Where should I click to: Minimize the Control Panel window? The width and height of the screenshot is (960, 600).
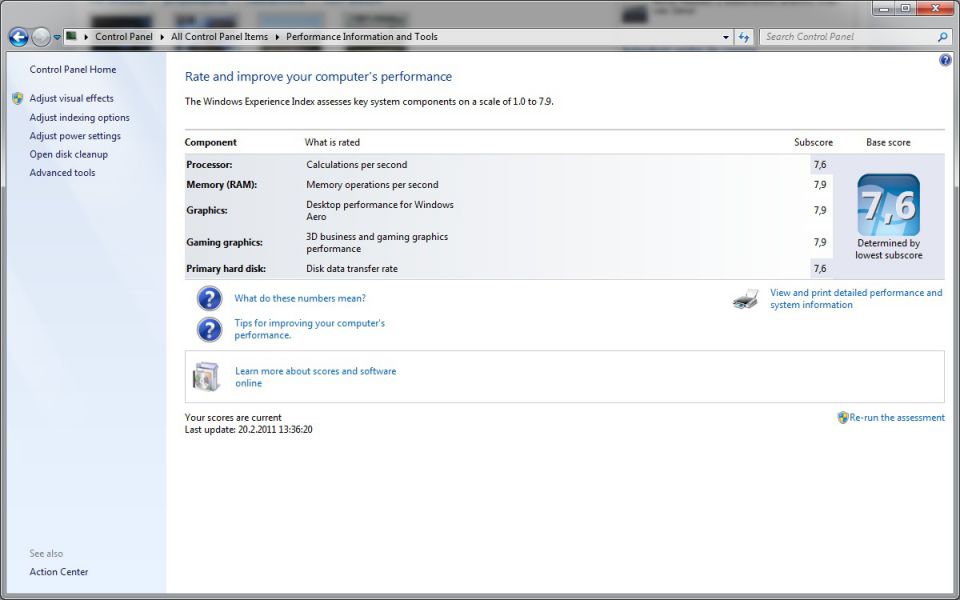(884, 9)
